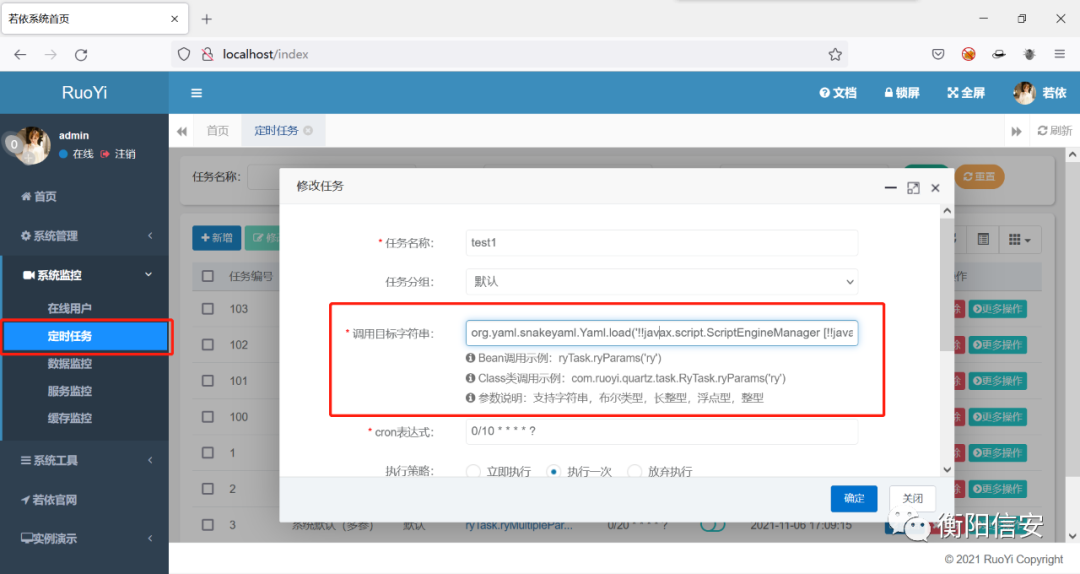Check the row 100 checkbox
This screenshot has height=574, width=1080.
(x=207, y=417)
